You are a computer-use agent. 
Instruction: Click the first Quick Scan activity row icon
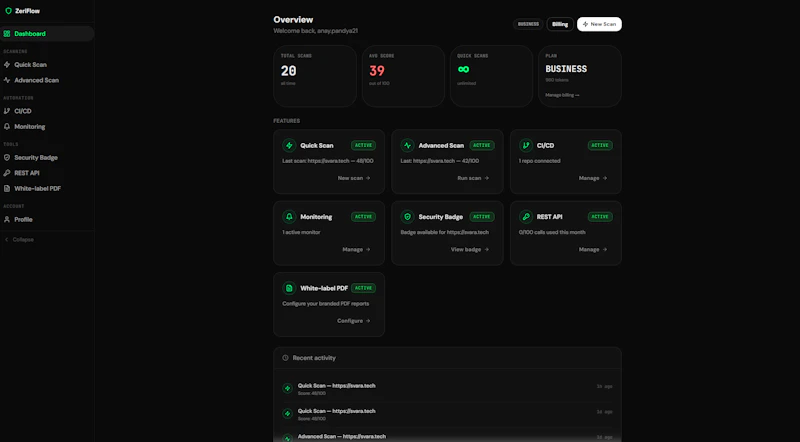287,388
